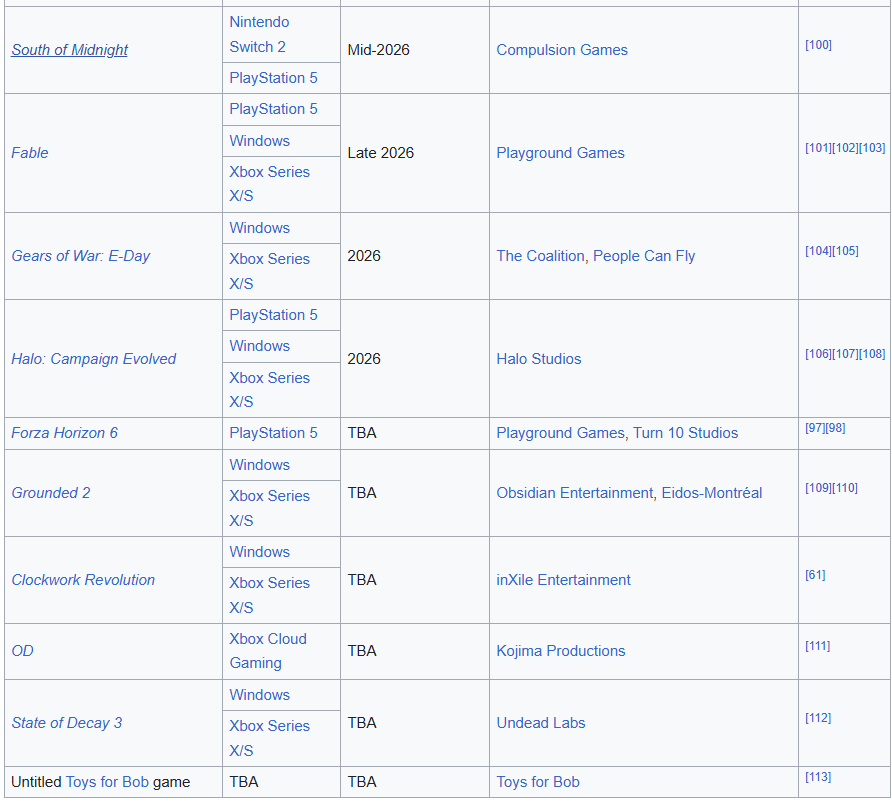Image resolution: width=892 pixels, height=802 pixels.
Task: Open Grounded 2 game link
Action: (51, 493)
